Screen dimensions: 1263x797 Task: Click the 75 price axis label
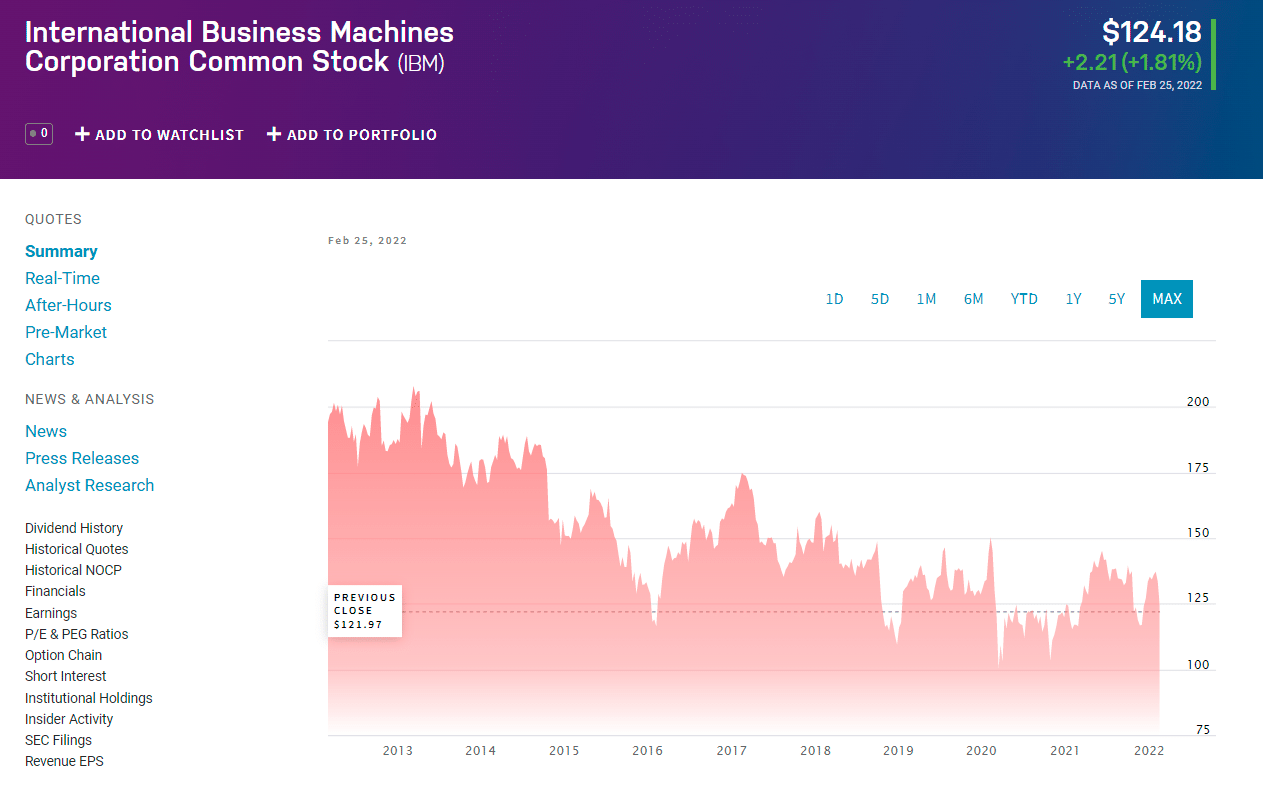pos(1202,730)
